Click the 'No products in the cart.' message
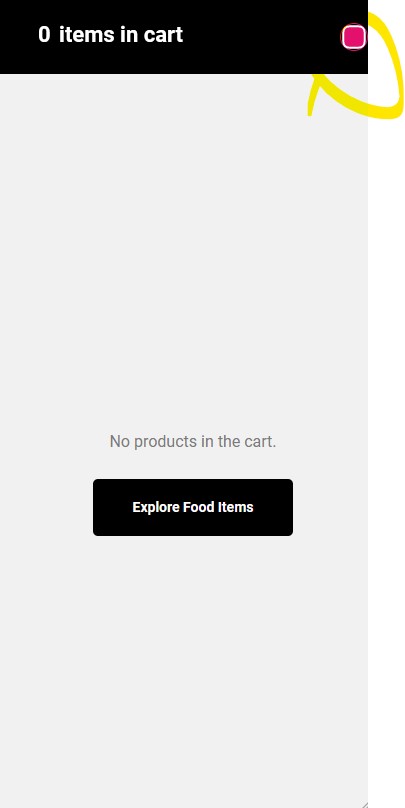Viewport: 405px width, 808px height. (x=193, y=442)
